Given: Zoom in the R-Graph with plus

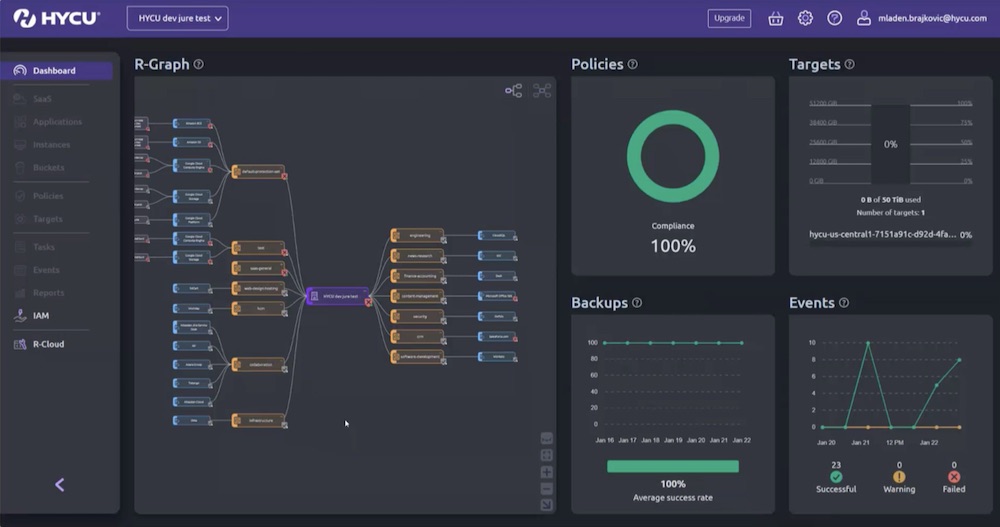Looking at the screenshot, I should pyautogui.click(x=547, y=473).
